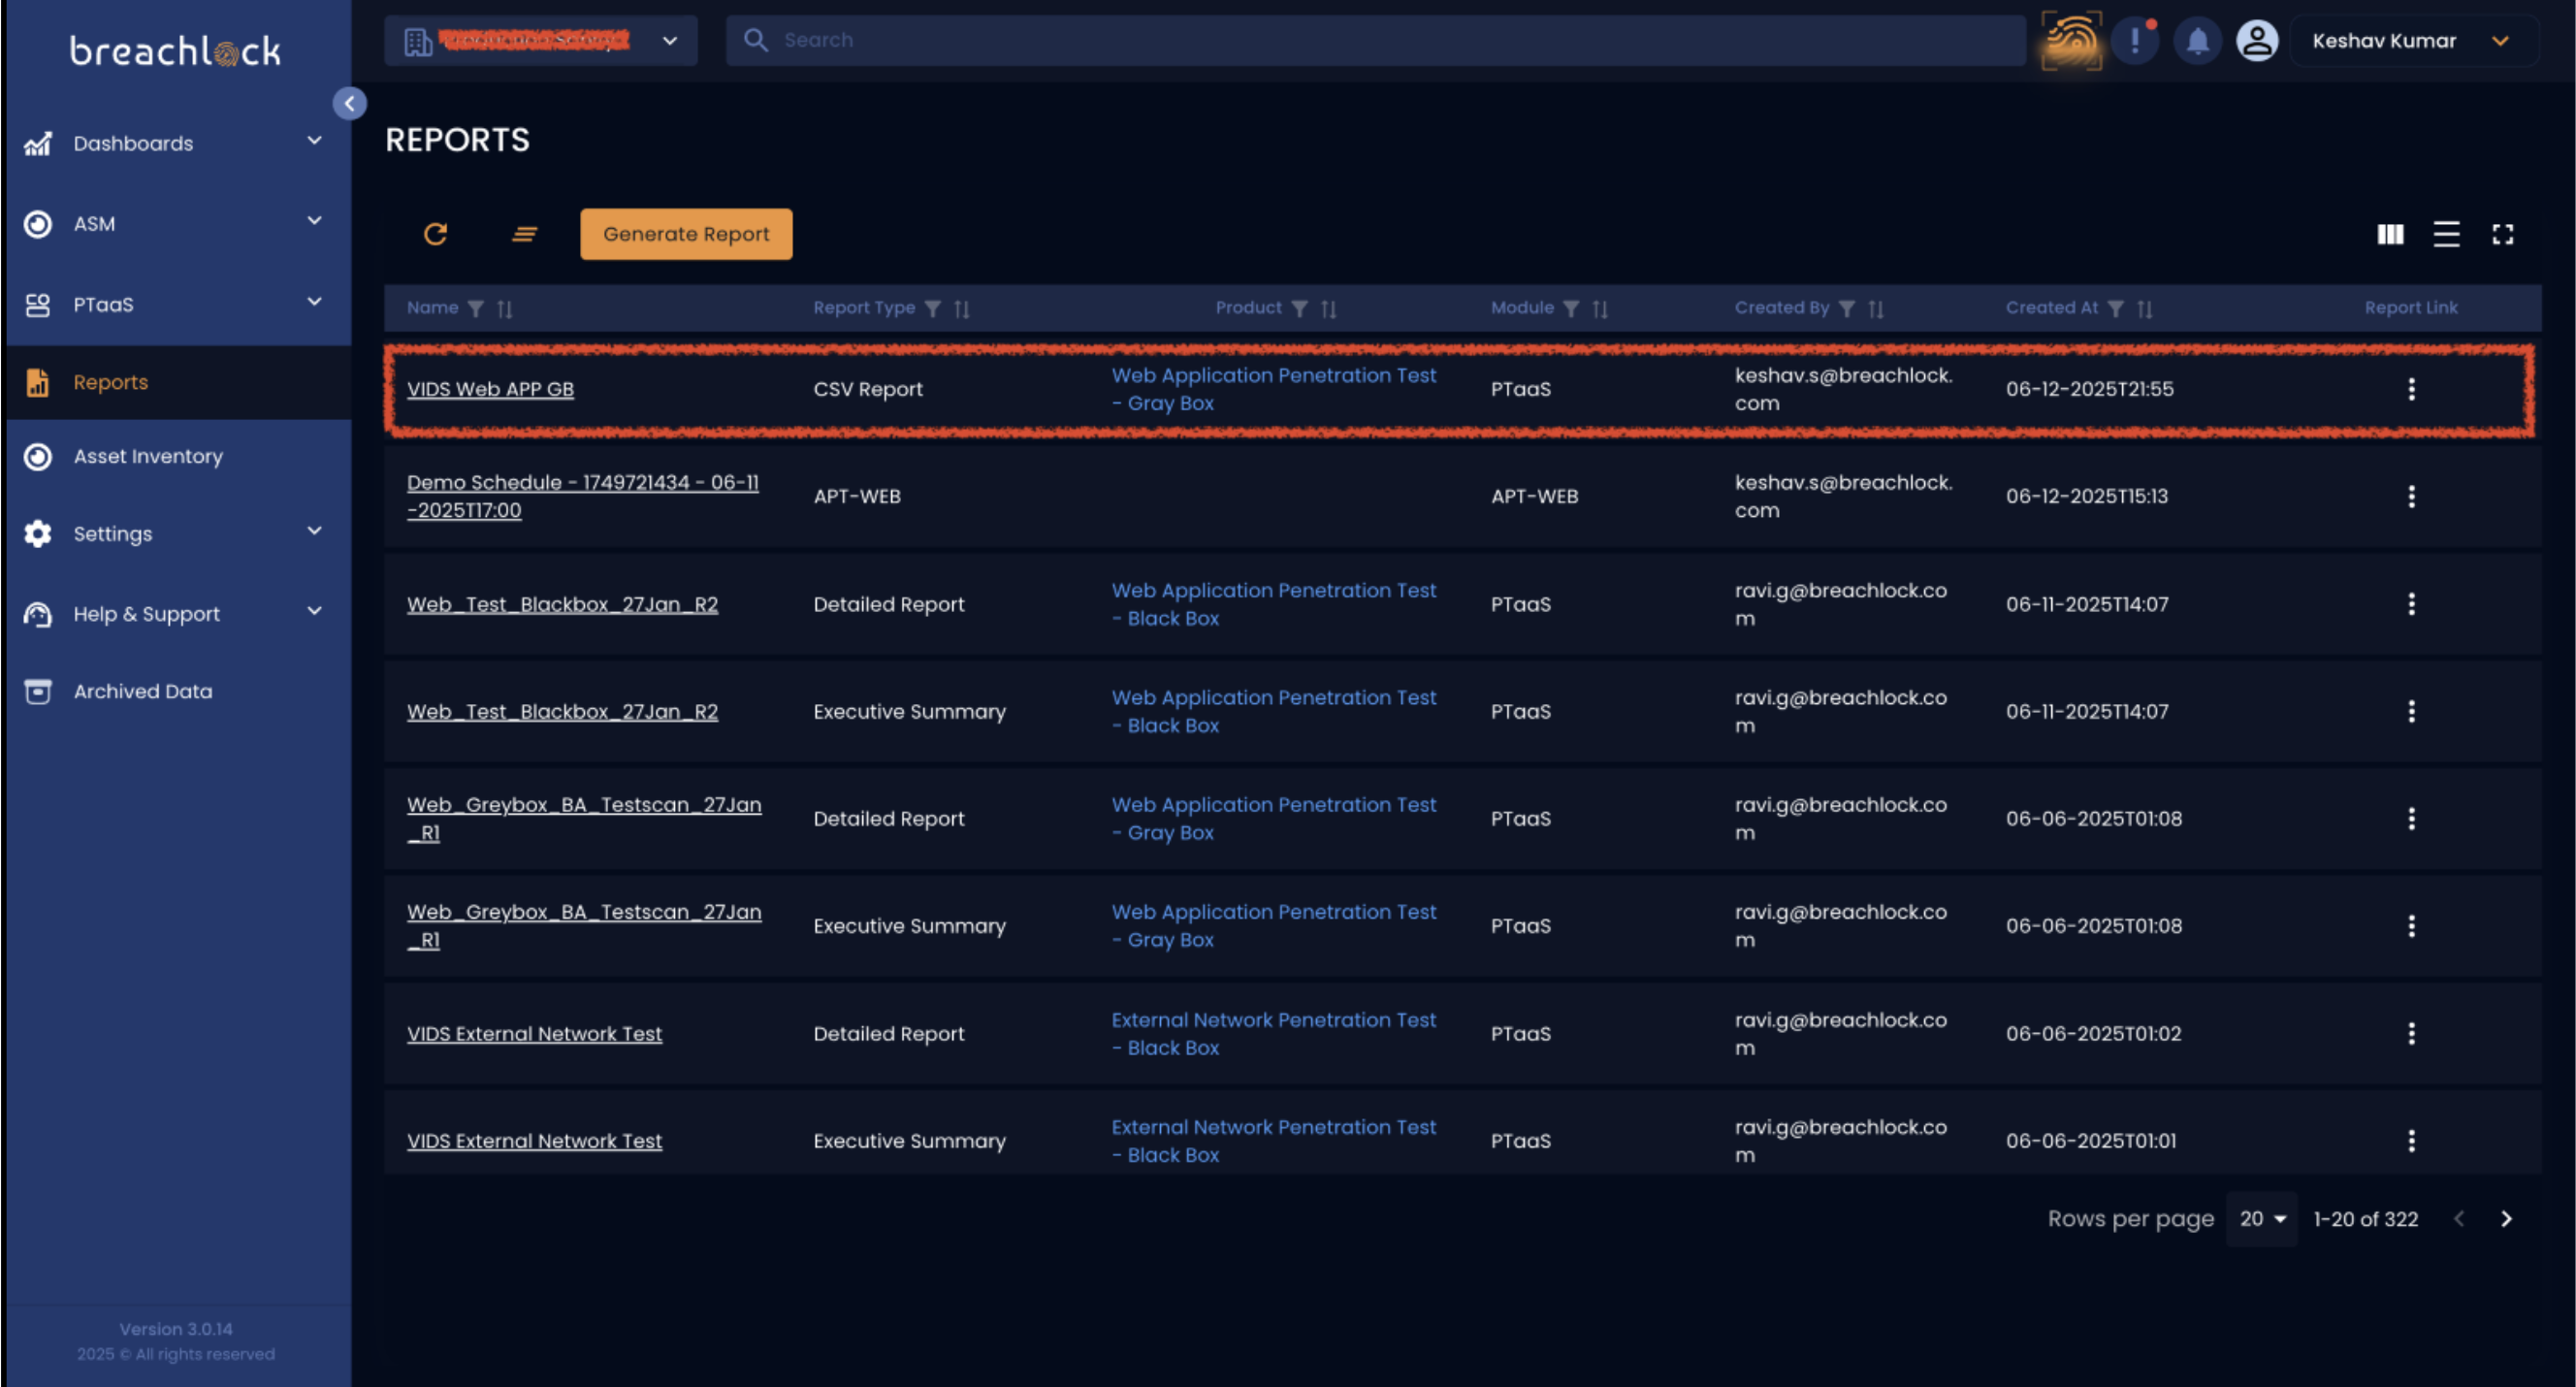Open the exclamation alert icon
Viewport: 2576px width, 1387px height.
click(2135, 41)
